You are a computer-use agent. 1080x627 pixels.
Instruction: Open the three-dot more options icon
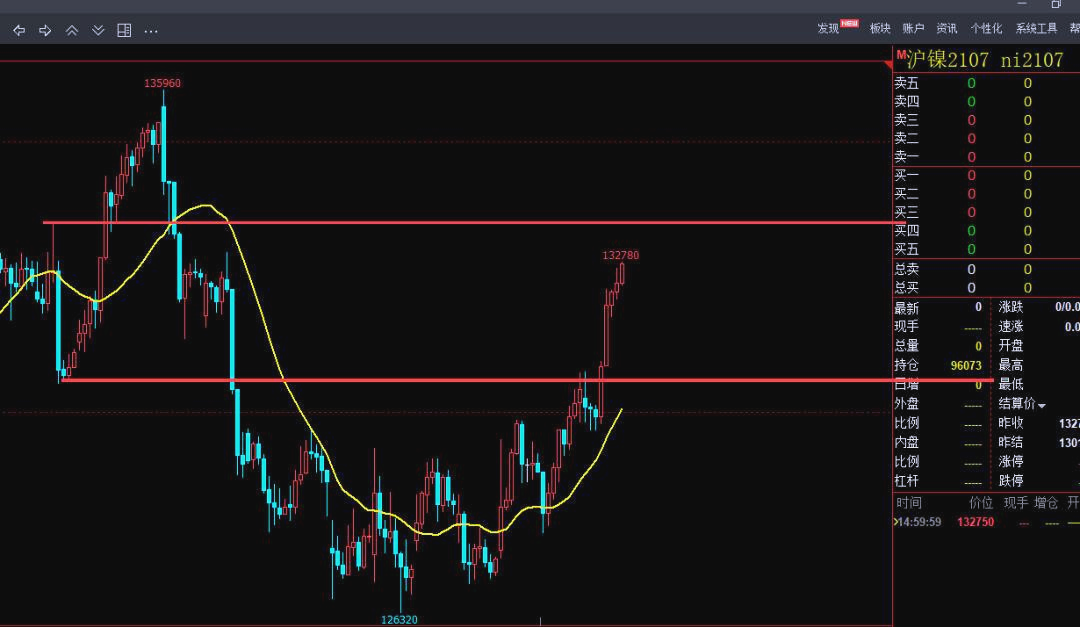pos(151,30)
